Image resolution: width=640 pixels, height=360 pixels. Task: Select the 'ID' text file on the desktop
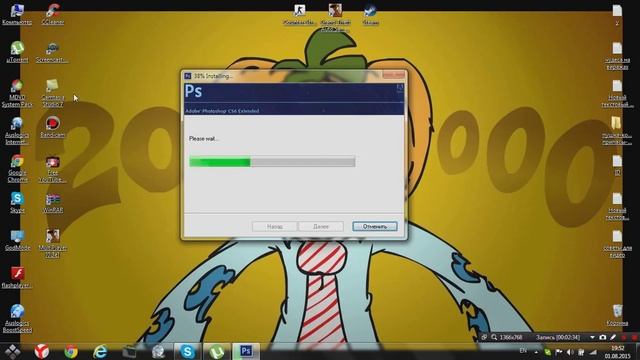(x=617, y=165)
